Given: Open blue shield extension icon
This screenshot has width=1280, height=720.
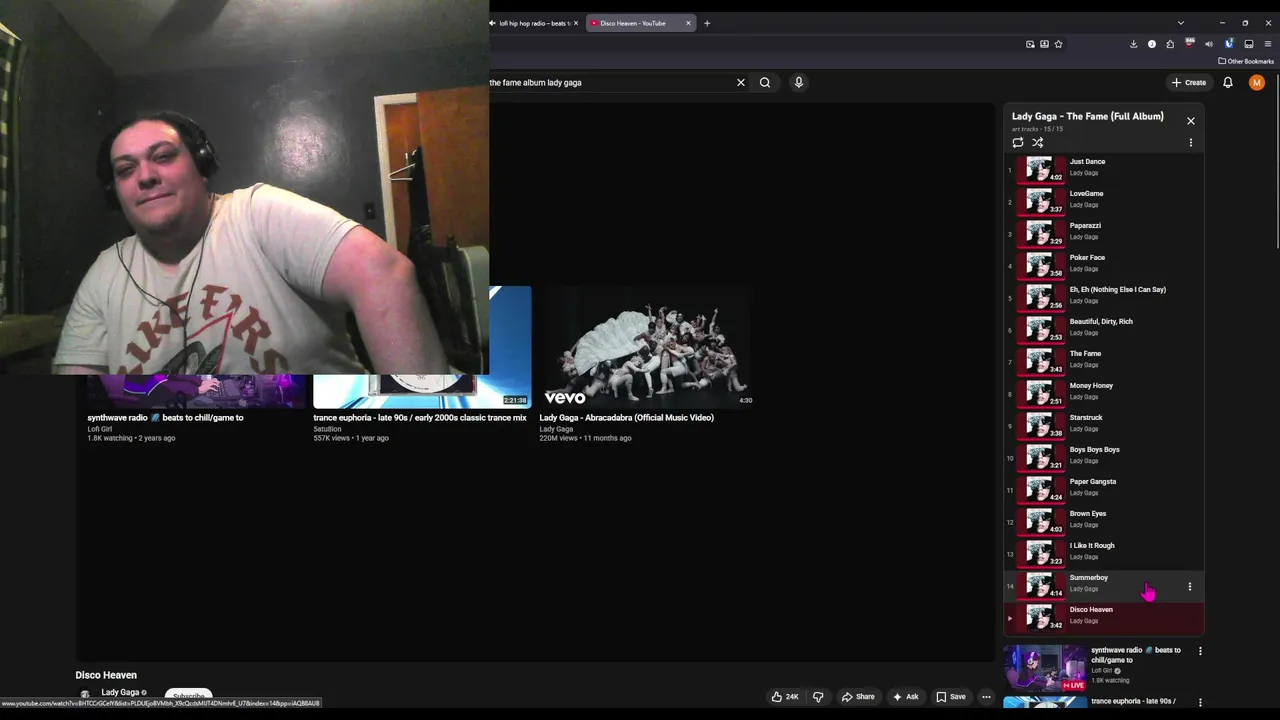Looking at the screenshot, I should 1229,44.
